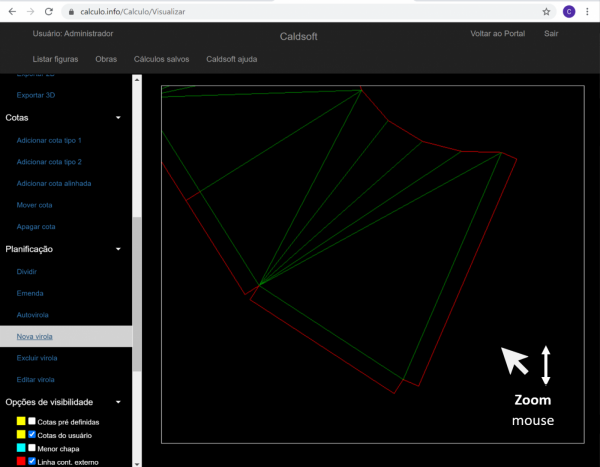The width and height of the screenshot is (600, 467).
Task: Open Chrome three-dot menu
Action: coord(588,11)
